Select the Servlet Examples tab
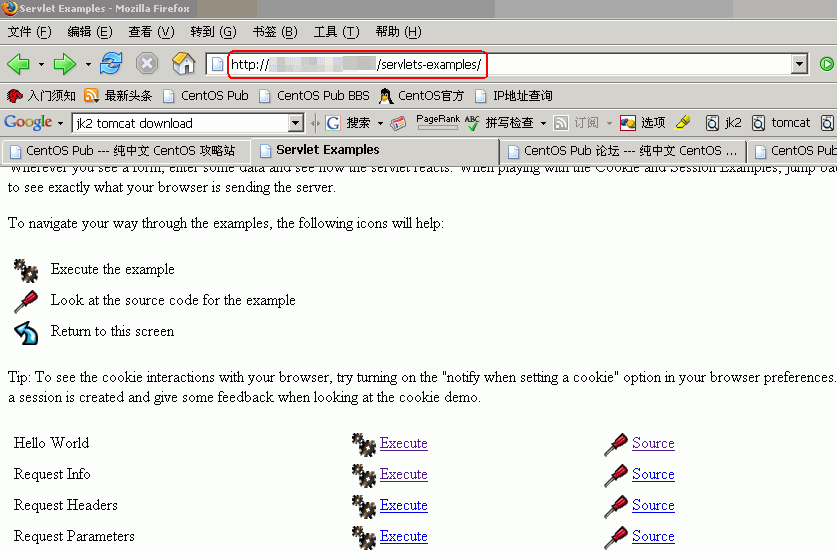 [375, 150]
